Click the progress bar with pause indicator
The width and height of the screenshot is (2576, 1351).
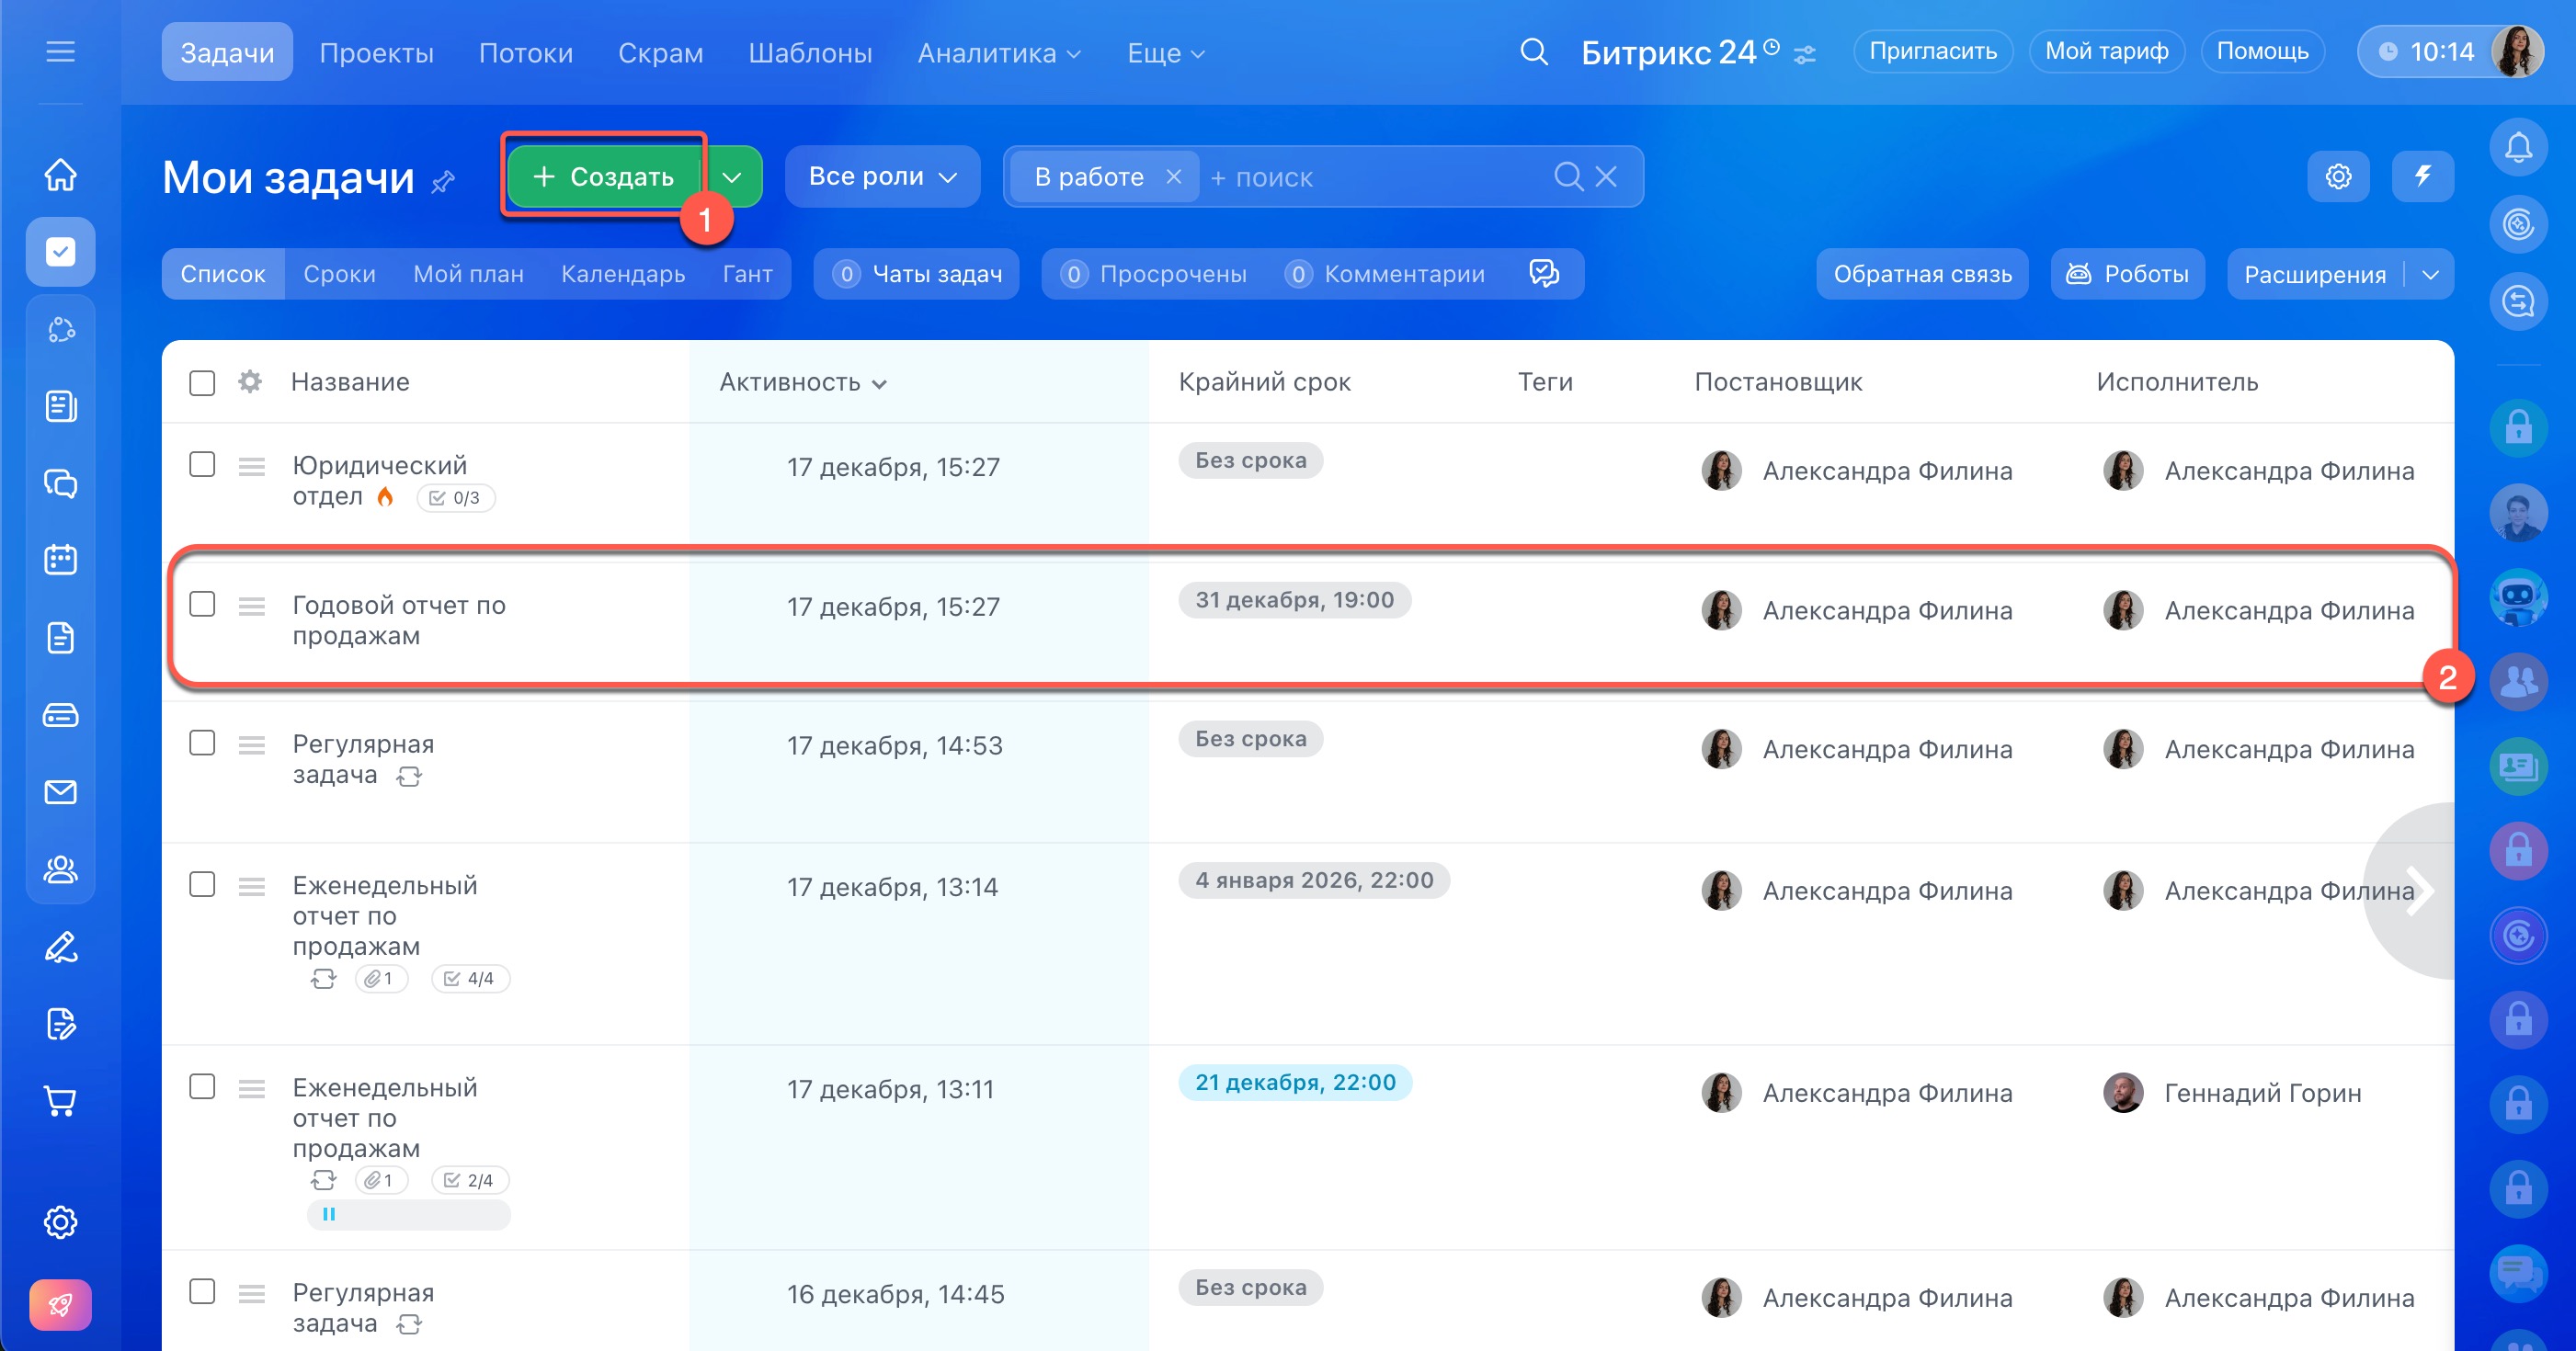pos(408,1214)
